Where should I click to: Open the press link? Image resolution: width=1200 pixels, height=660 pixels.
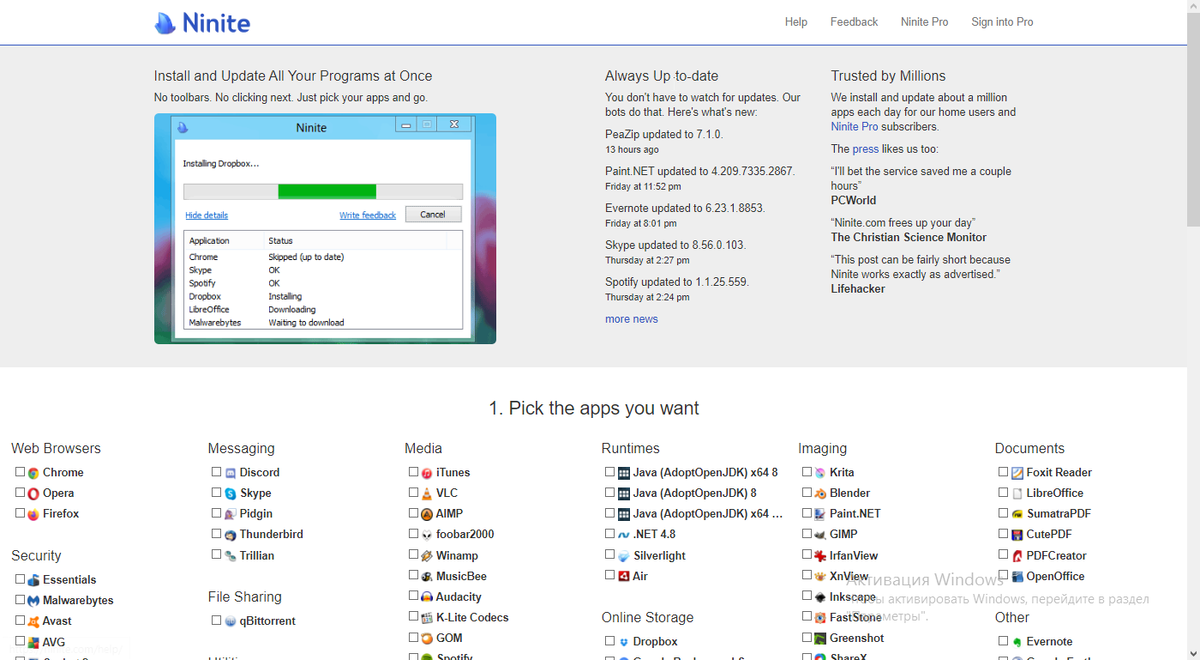point(865,149)
